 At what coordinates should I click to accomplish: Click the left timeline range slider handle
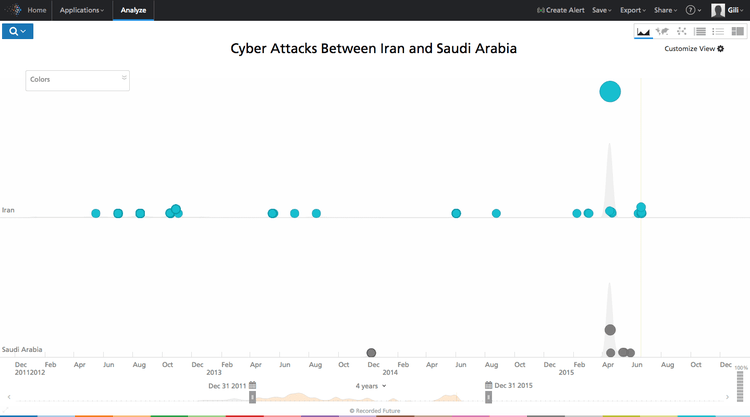252,397
